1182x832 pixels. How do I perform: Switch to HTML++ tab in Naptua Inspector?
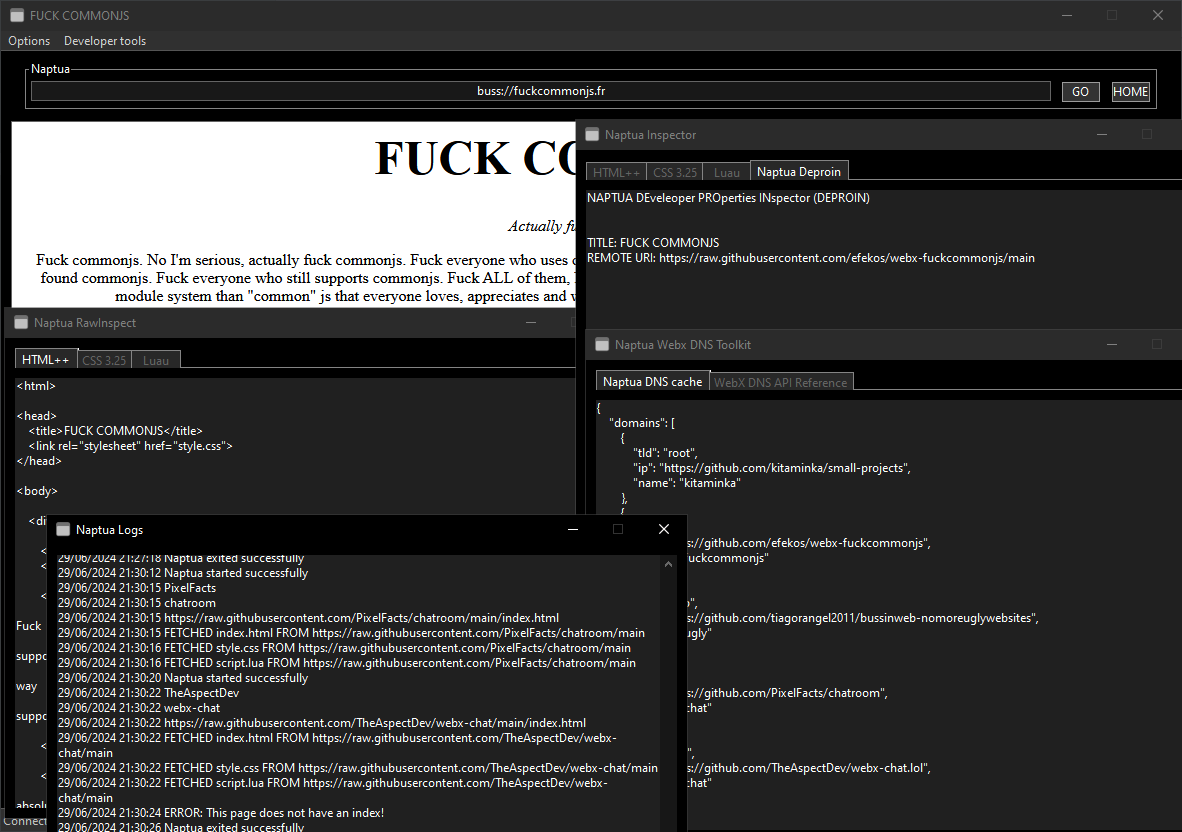click(x=616, y=173)
